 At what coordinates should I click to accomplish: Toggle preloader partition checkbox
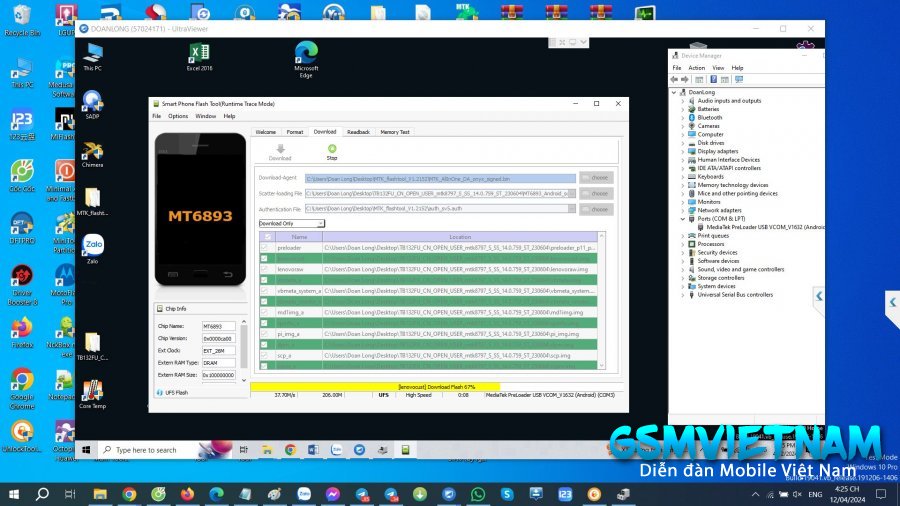[x=264, y=248]
